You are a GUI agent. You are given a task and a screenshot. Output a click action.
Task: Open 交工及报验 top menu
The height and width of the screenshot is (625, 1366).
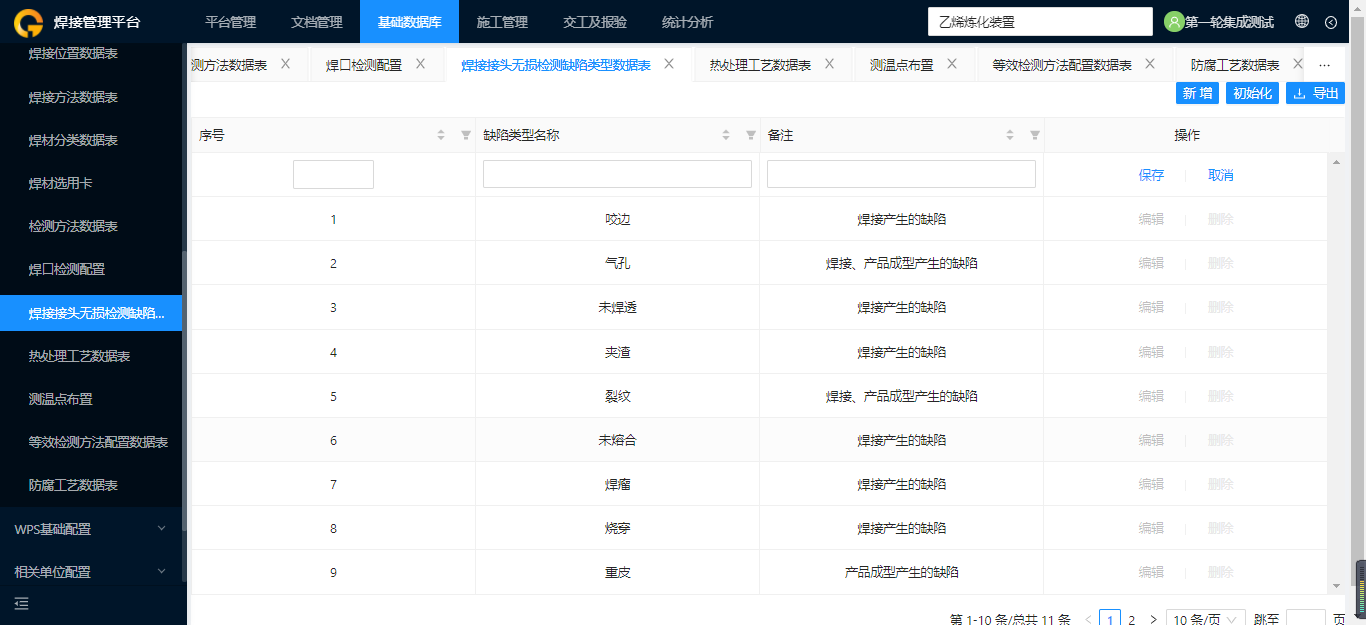click(595, 22)
